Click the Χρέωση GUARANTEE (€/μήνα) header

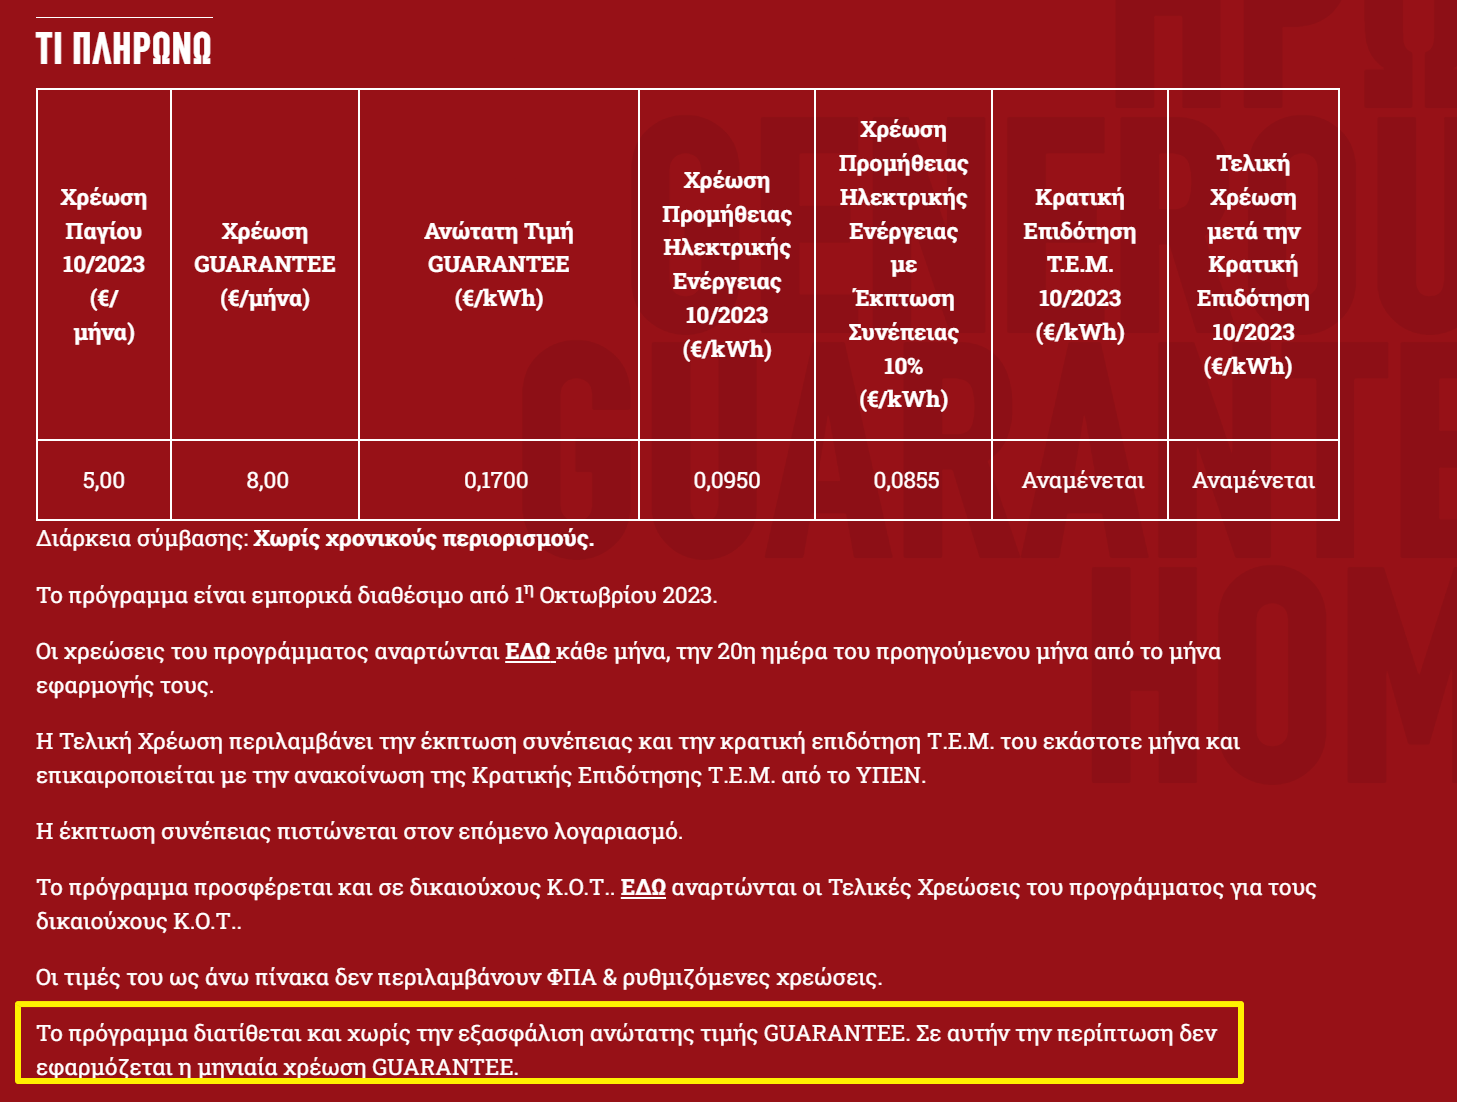[x=265, y=265]
